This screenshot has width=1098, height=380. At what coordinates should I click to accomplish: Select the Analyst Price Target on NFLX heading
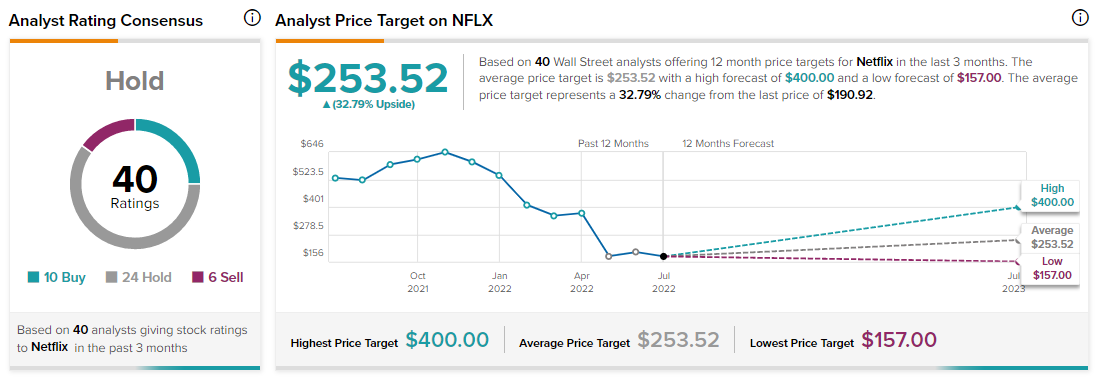click(x=384, y=21)
